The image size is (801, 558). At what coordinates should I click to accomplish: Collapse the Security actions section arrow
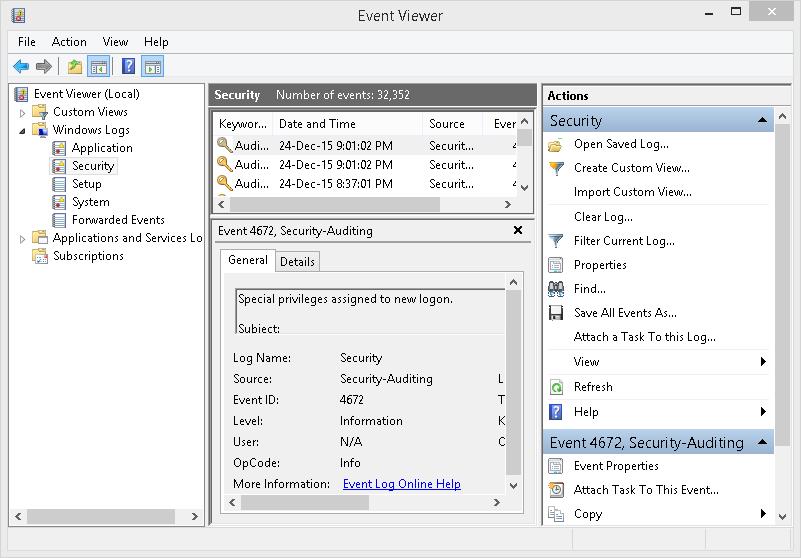click(x=762, y=120)
